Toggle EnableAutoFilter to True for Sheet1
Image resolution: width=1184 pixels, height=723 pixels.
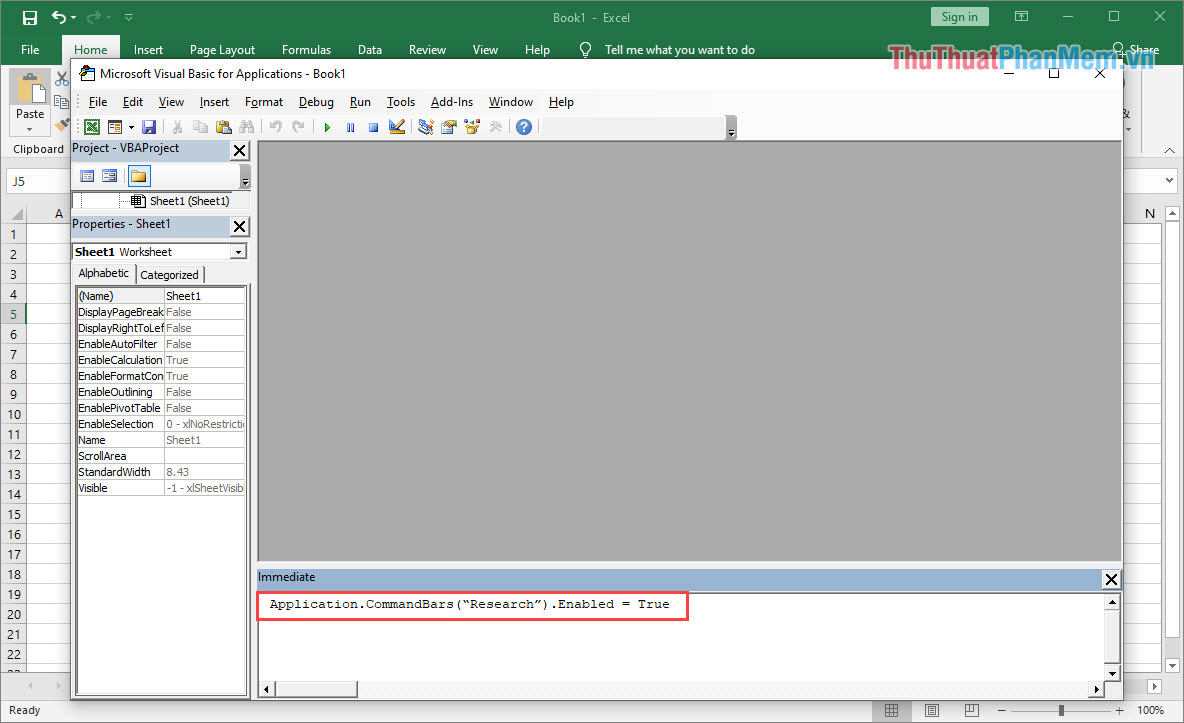click(205, 343)
